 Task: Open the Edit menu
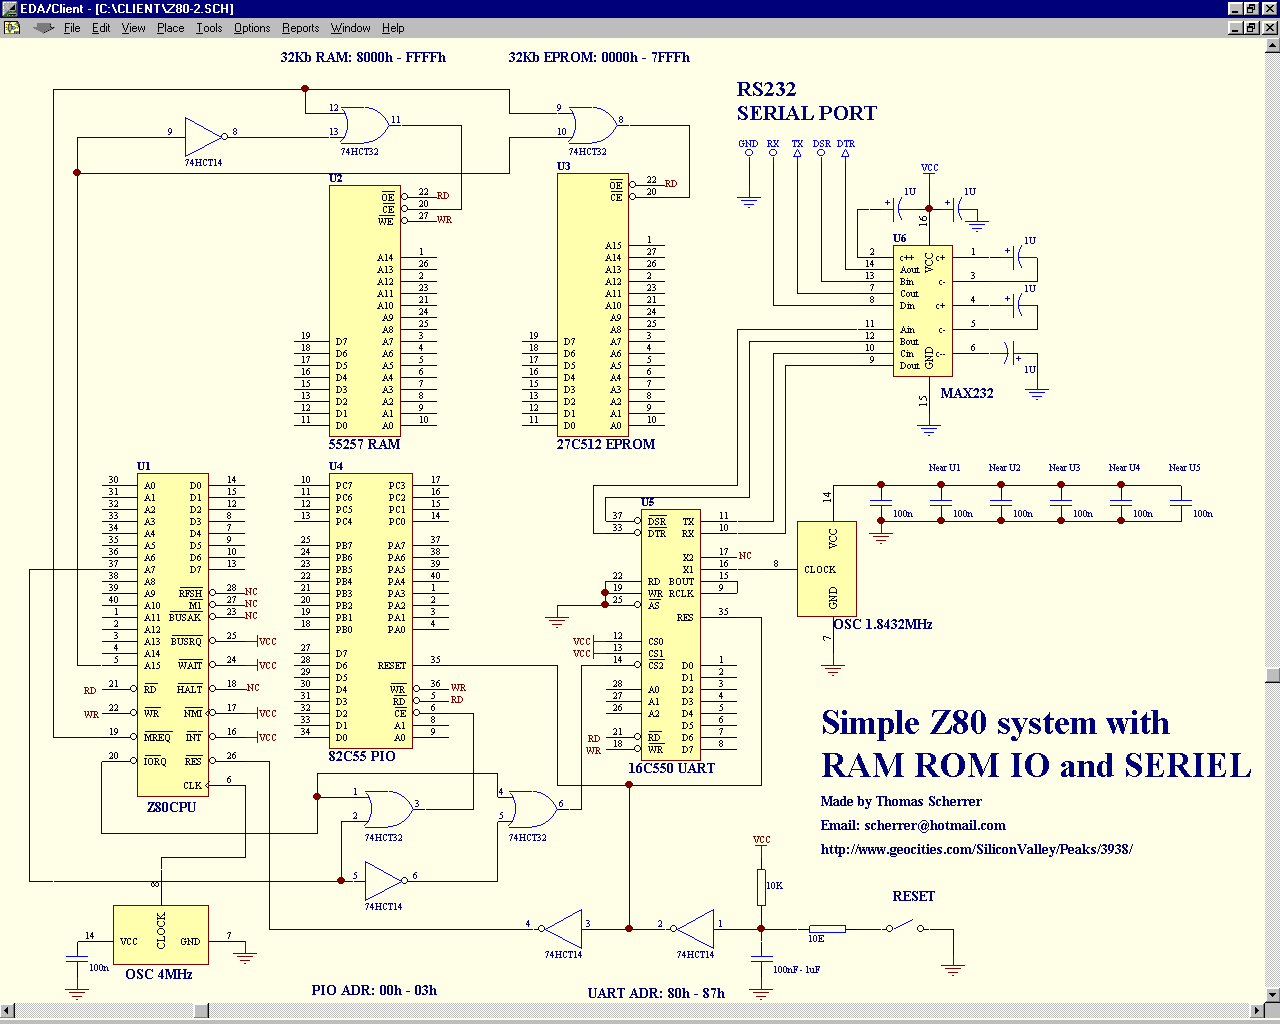101,28
